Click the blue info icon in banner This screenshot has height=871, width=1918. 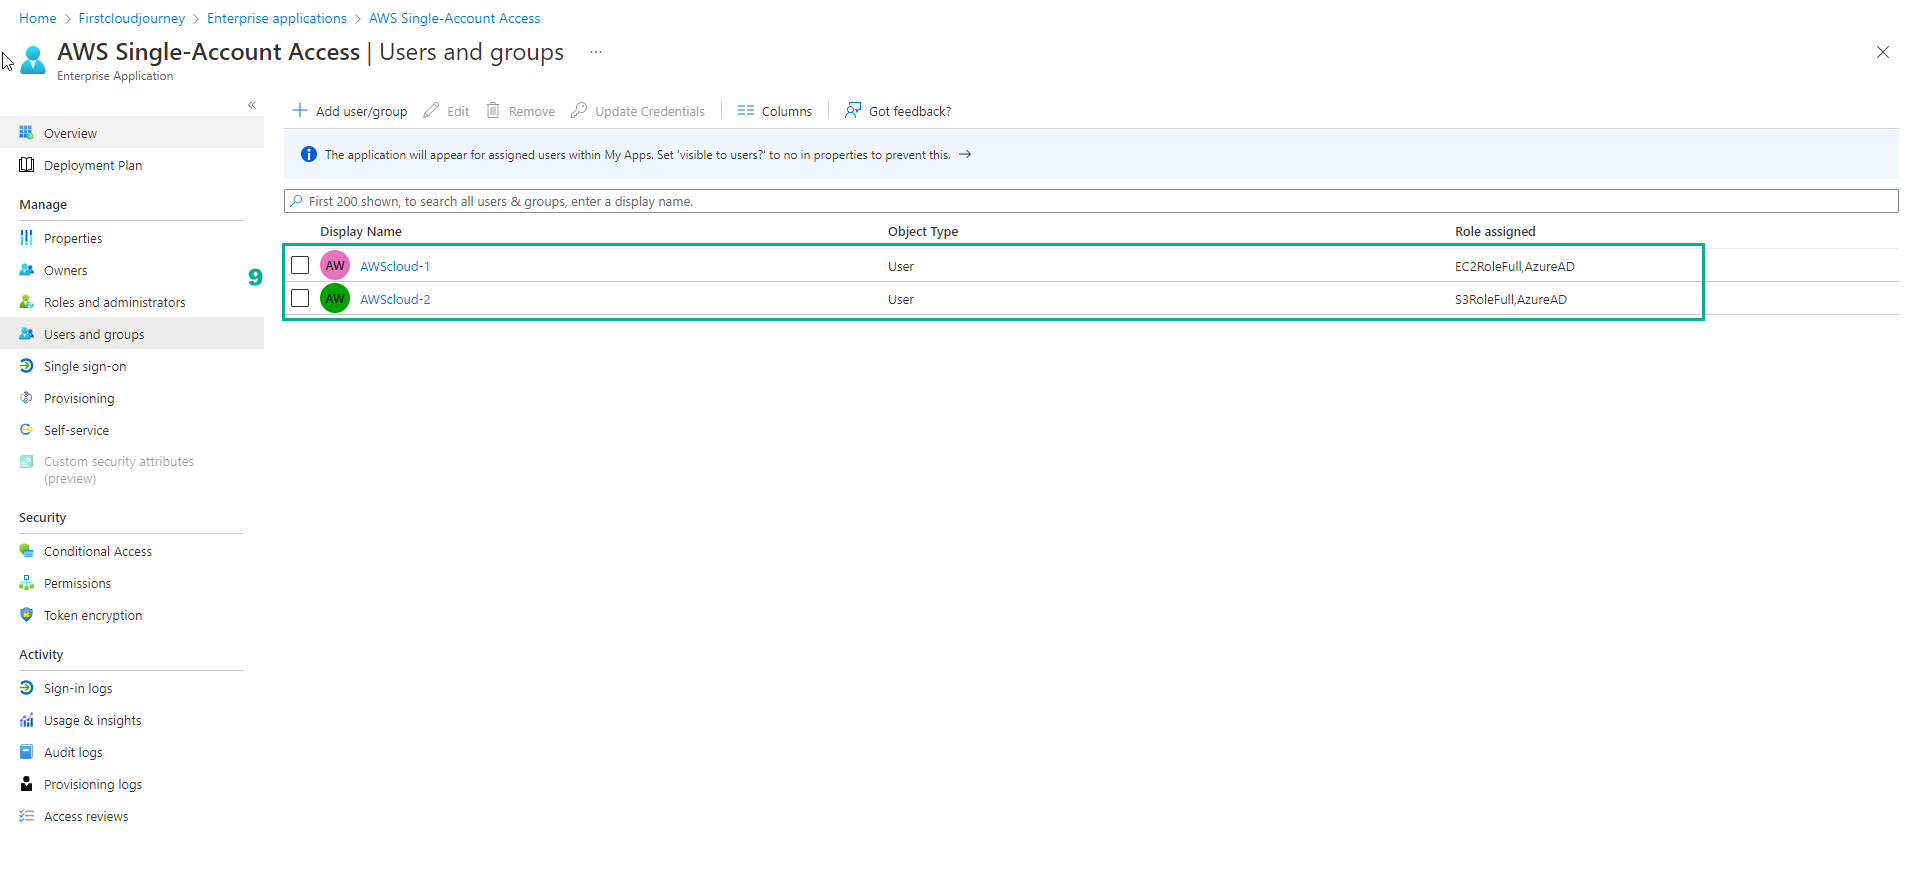(x=309, y=155)
